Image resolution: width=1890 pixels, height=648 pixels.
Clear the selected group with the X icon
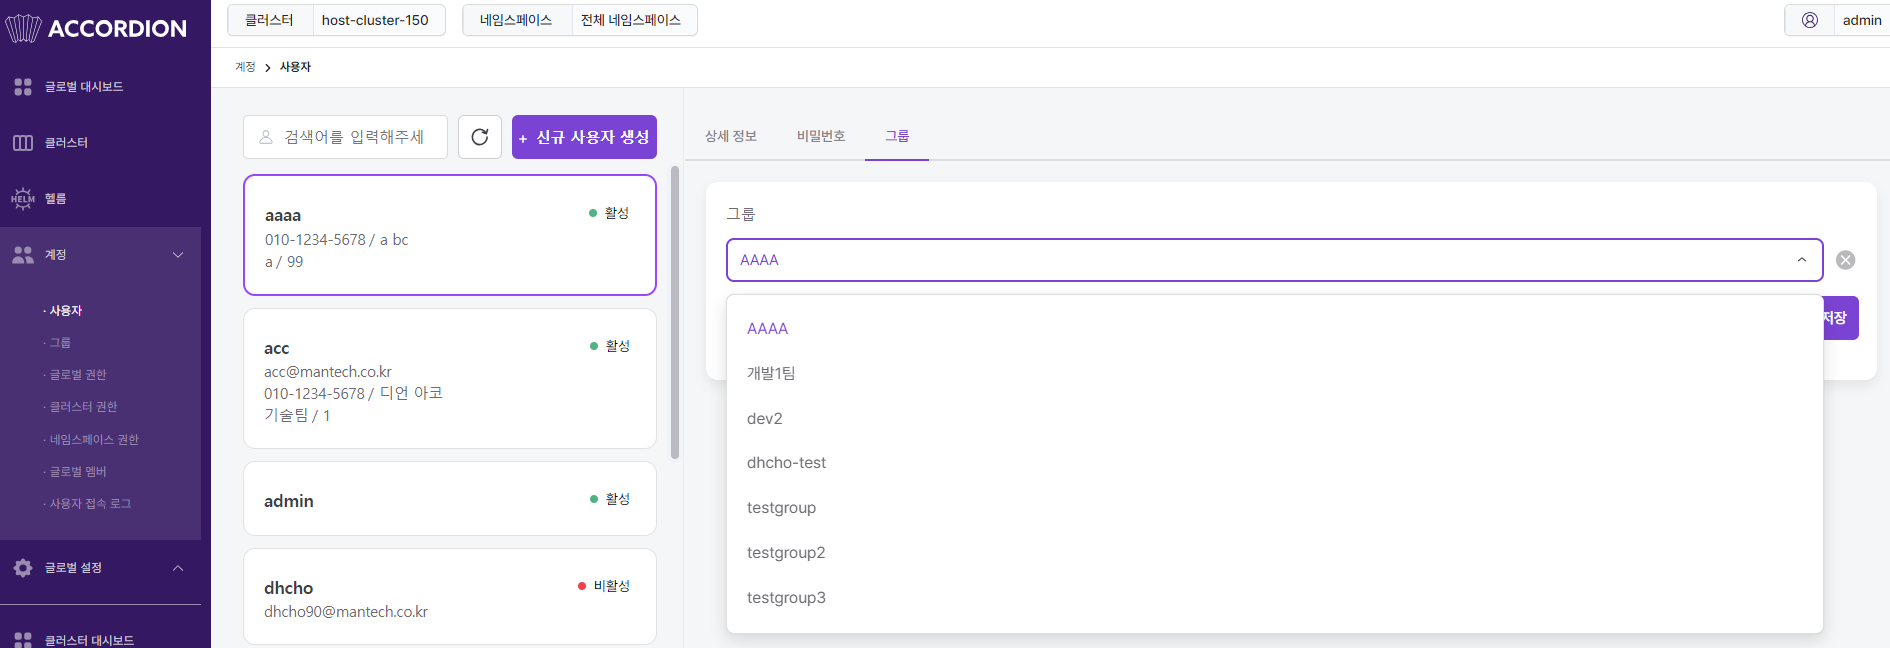1846,260
